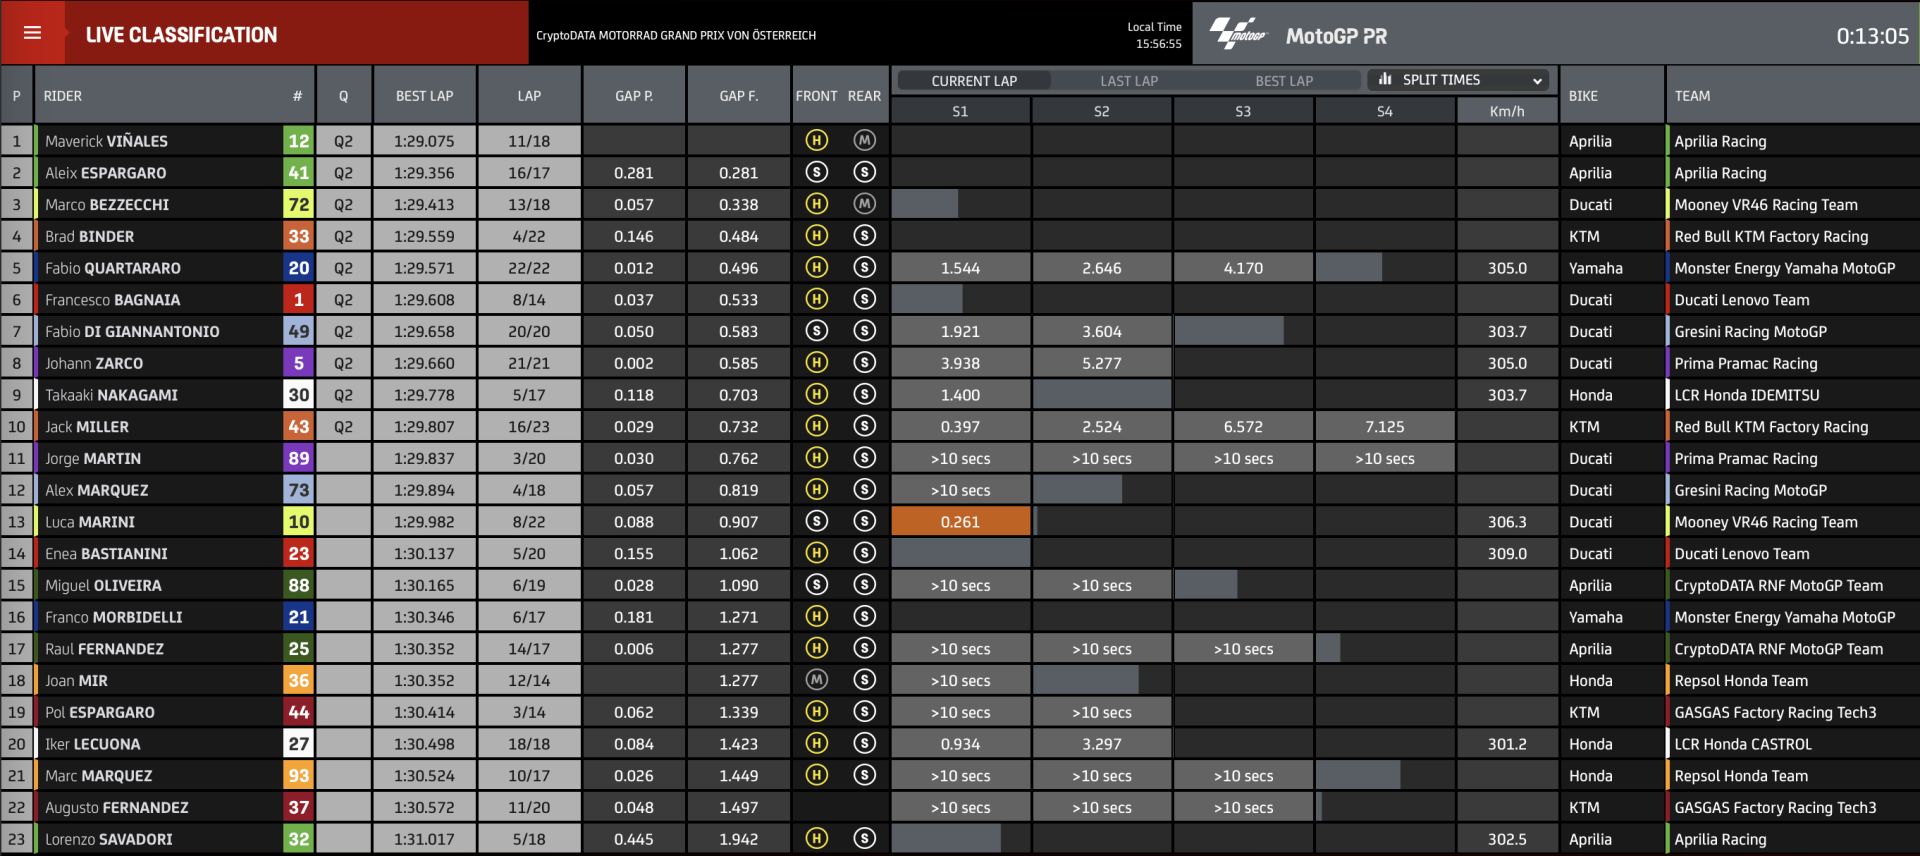1920x856 pixels.
Task: Select rider Francesco BAGNAIA
Action: 112,300
